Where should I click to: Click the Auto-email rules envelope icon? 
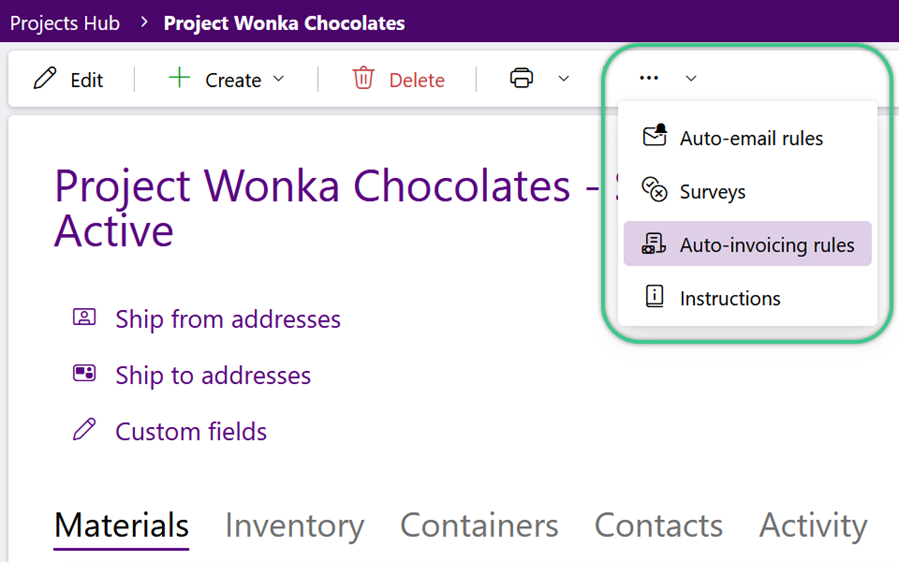(x=655, y=136)
